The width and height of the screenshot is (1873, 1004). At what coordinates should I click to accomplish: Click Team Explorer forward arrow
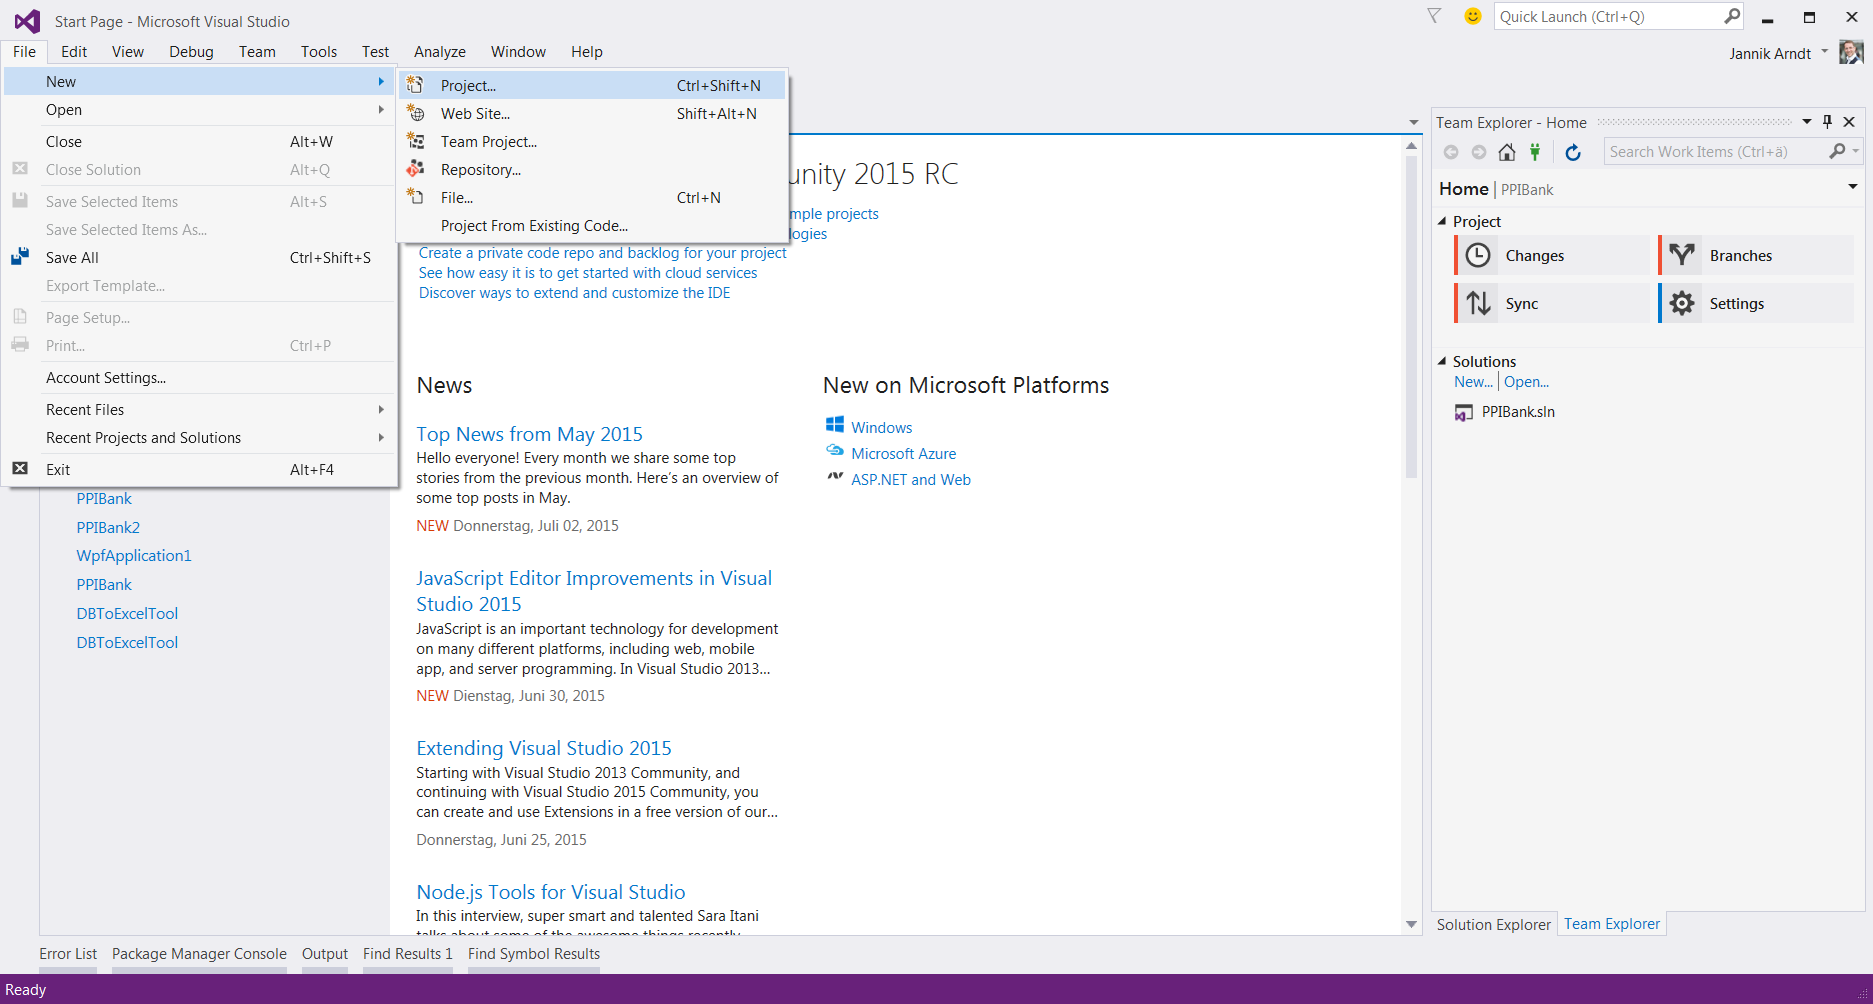coord(1479,152)
